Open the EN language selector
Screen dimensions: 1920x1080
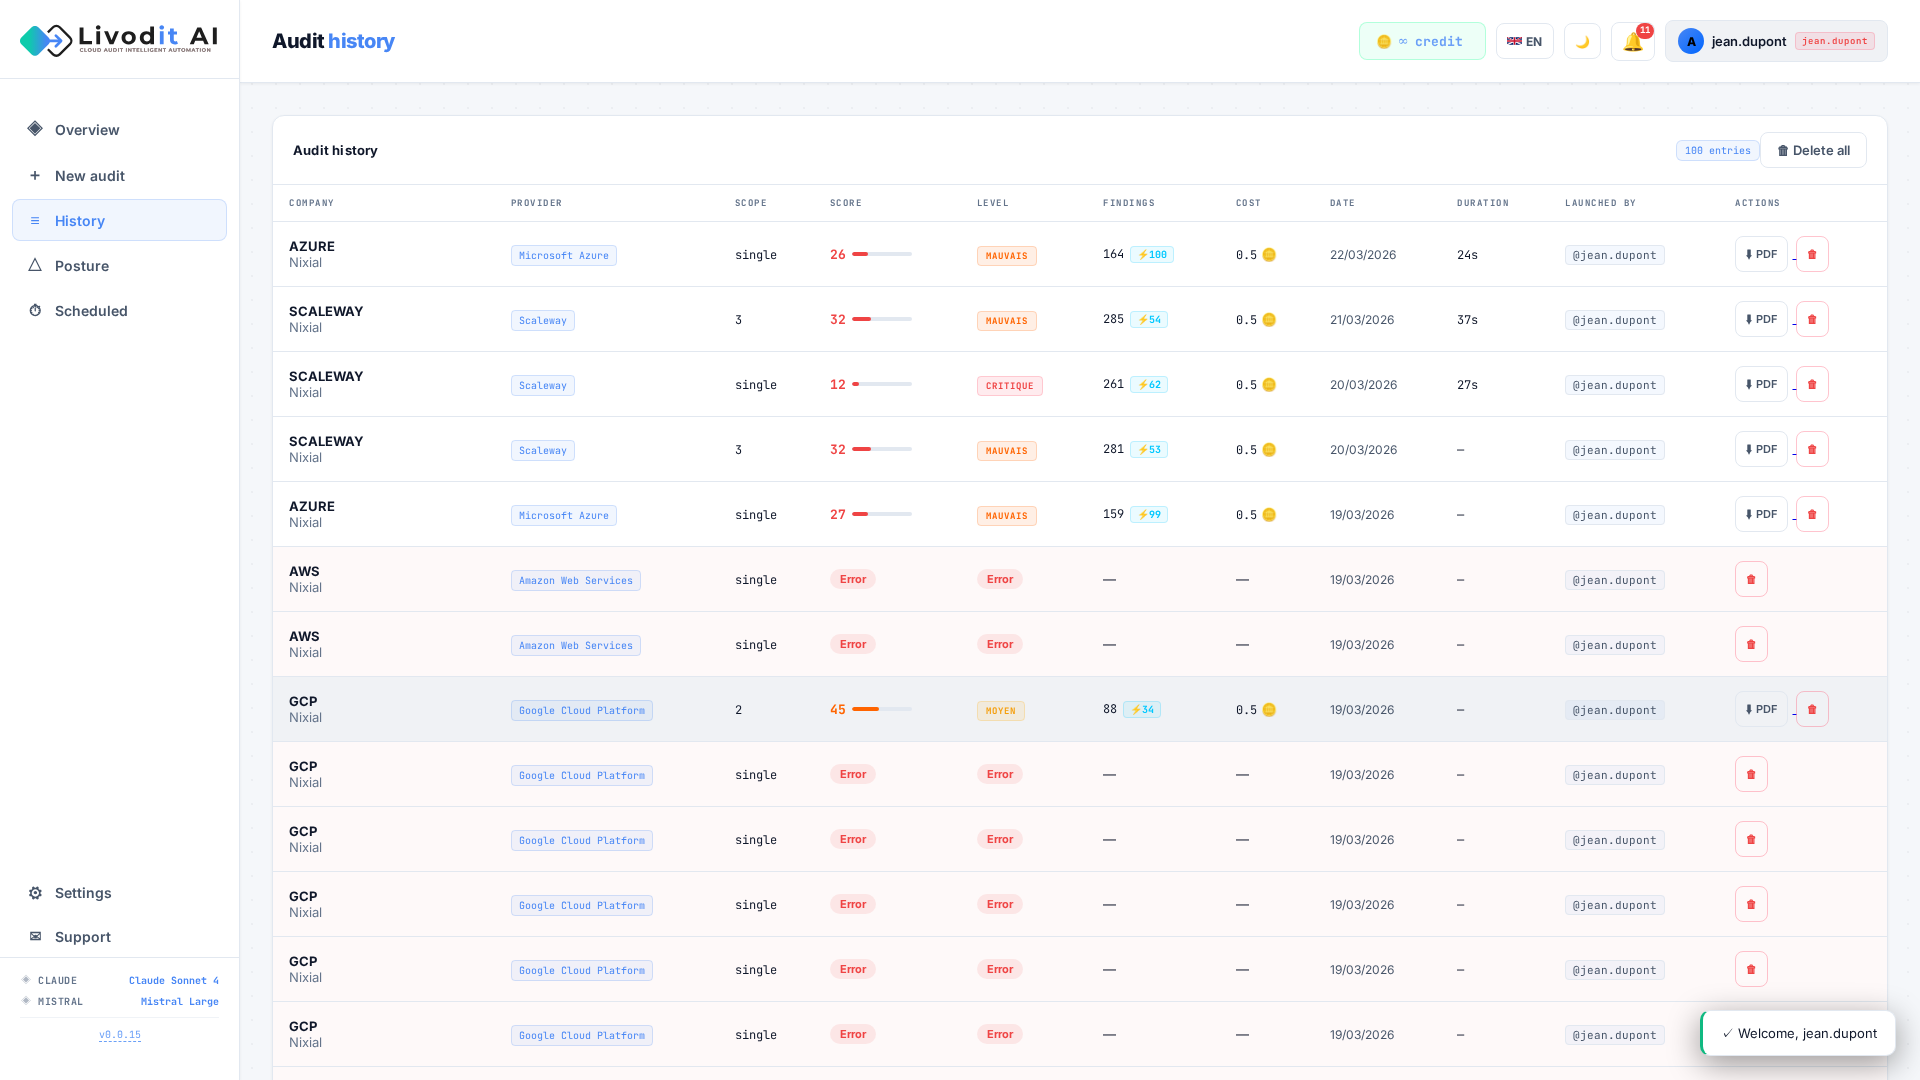click(x=1524, y=42)
